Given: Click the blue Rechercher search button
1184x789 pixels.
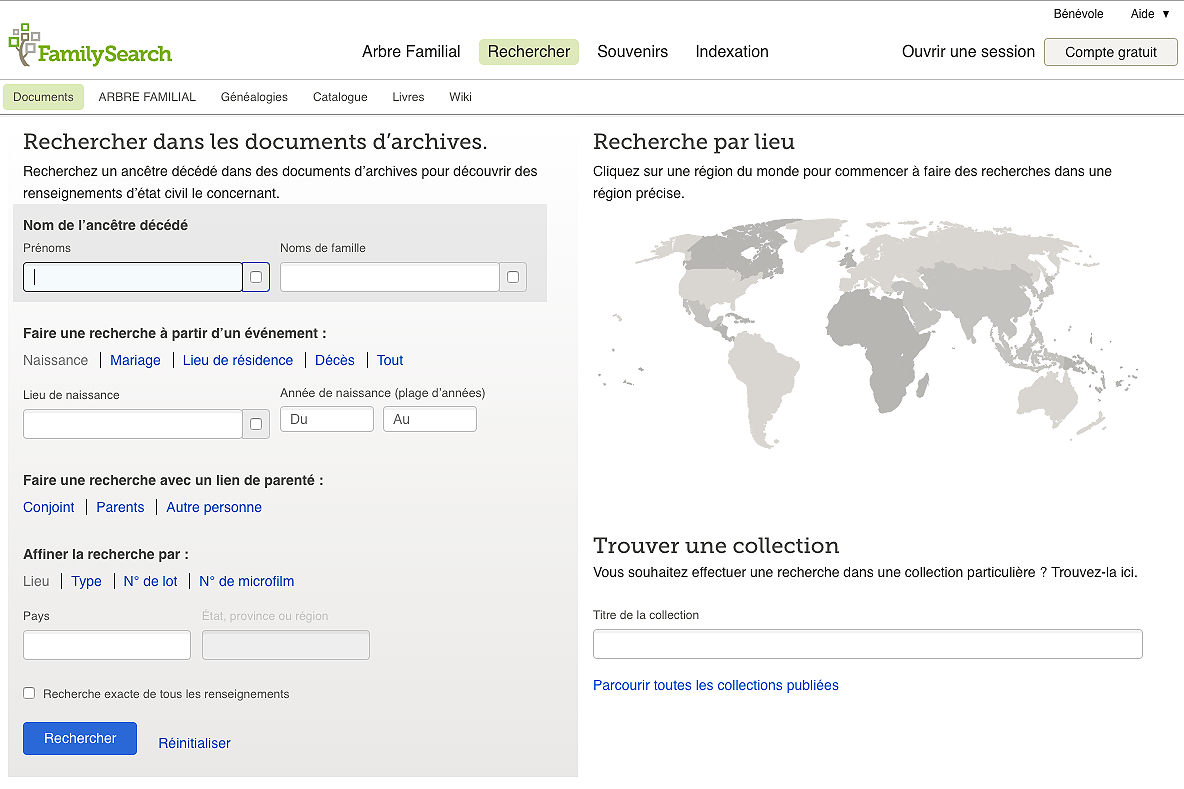Looking at the screenshot, I should (x=80, y=738).
